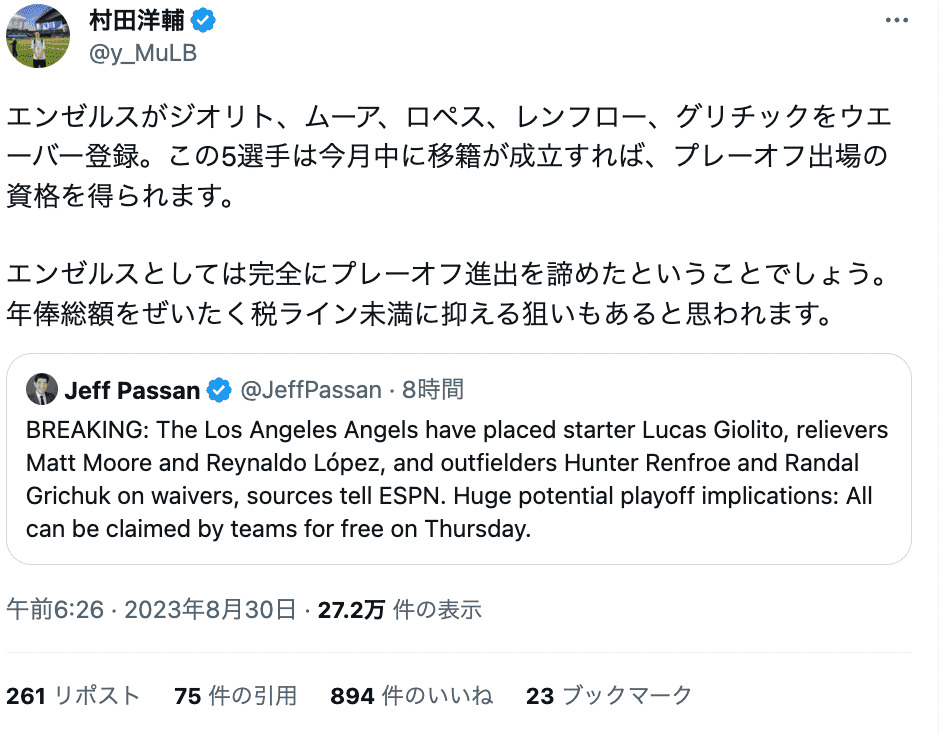Open 村田洋輔's profile picture
The height and width of the screenshot is (734, 948).
pyautogui.click(x=37, y=36)
